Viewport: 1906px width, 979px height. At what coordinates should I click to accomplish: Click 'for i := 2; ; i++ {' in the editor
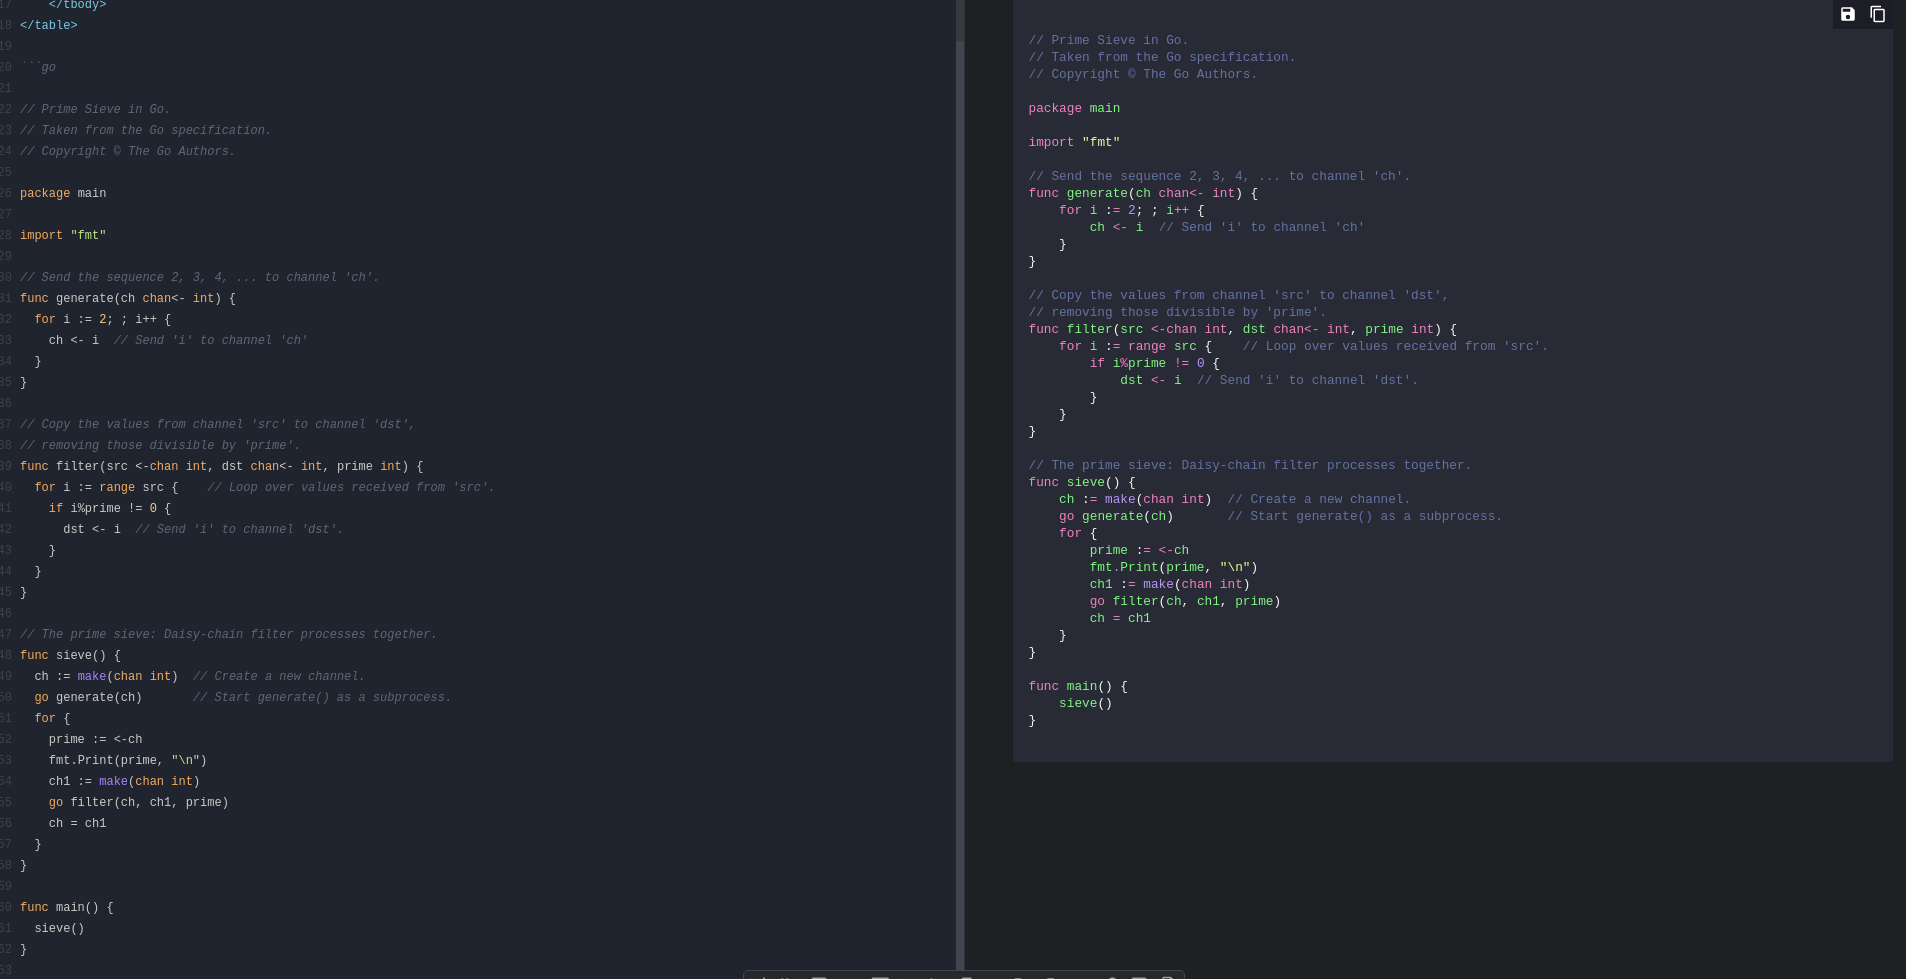click(x=103, y=319)
